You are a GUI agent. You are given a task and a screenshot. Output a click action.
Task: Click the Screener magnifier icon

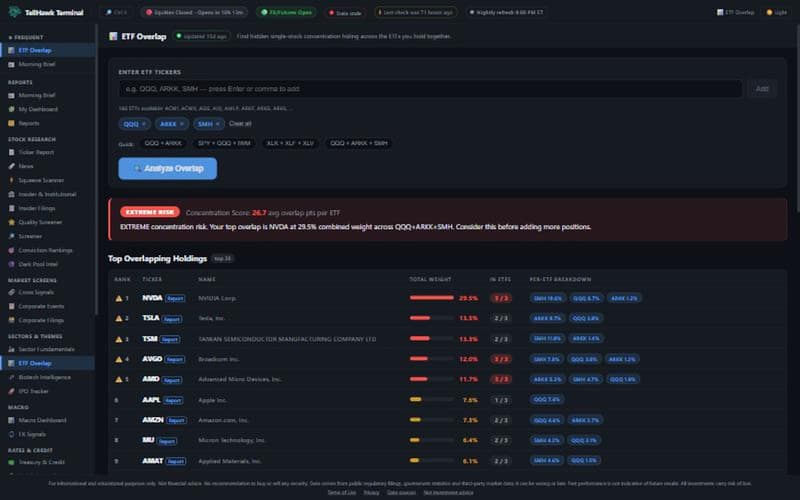point(11,236)
